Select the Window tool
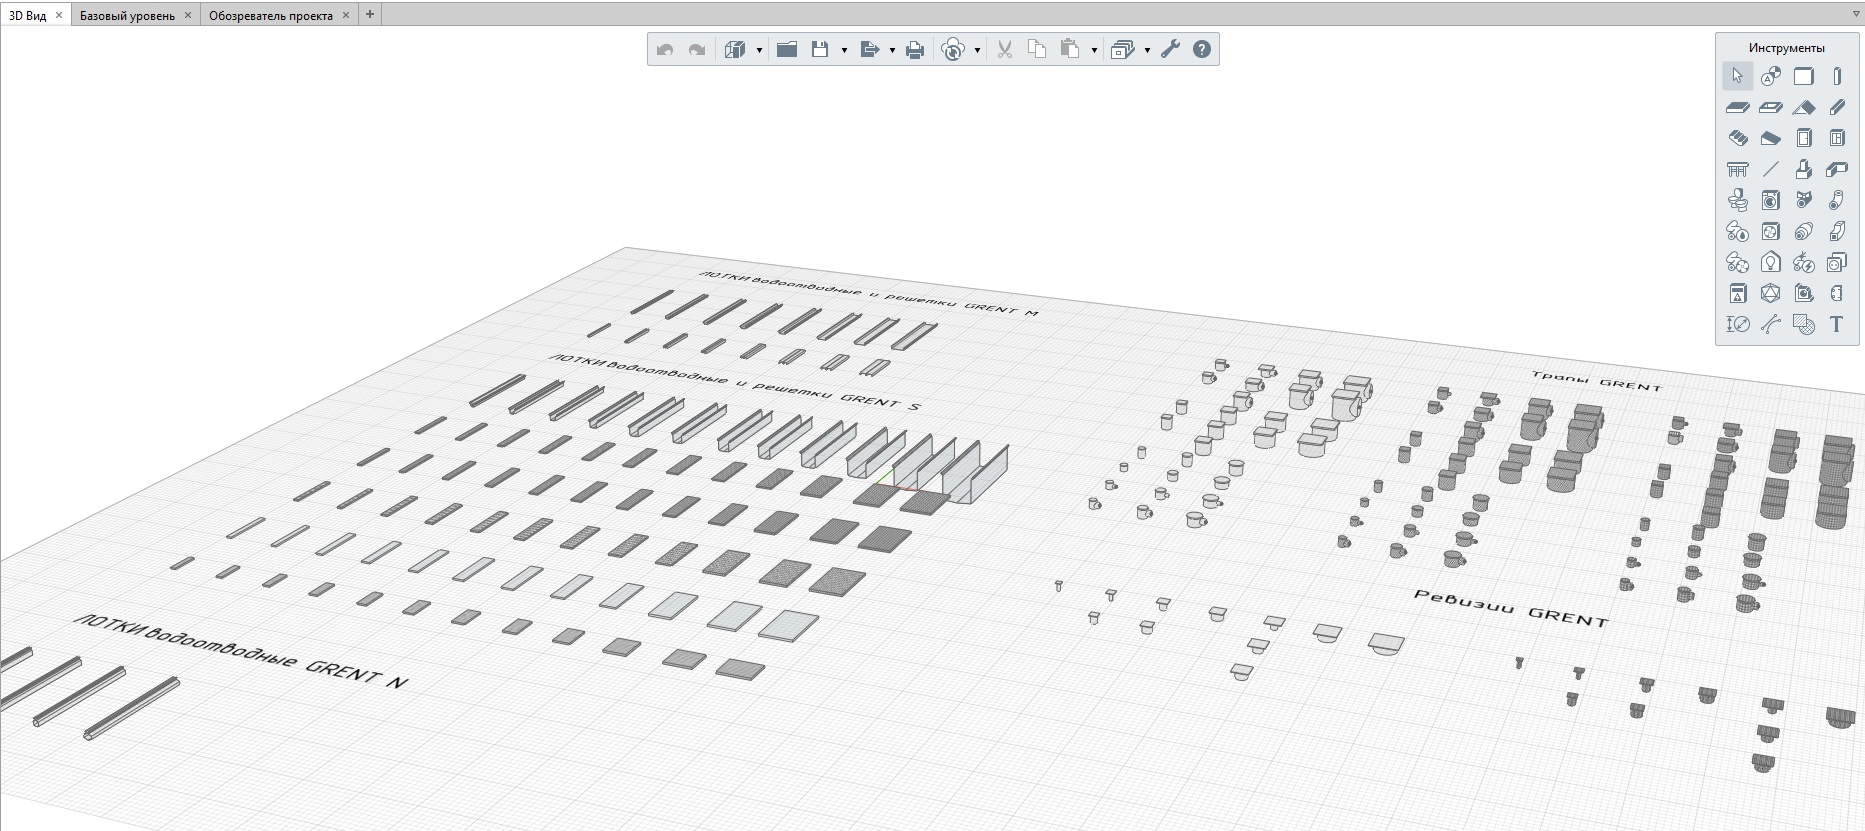Screen dimensions: 1865x831 (1837, 138)
